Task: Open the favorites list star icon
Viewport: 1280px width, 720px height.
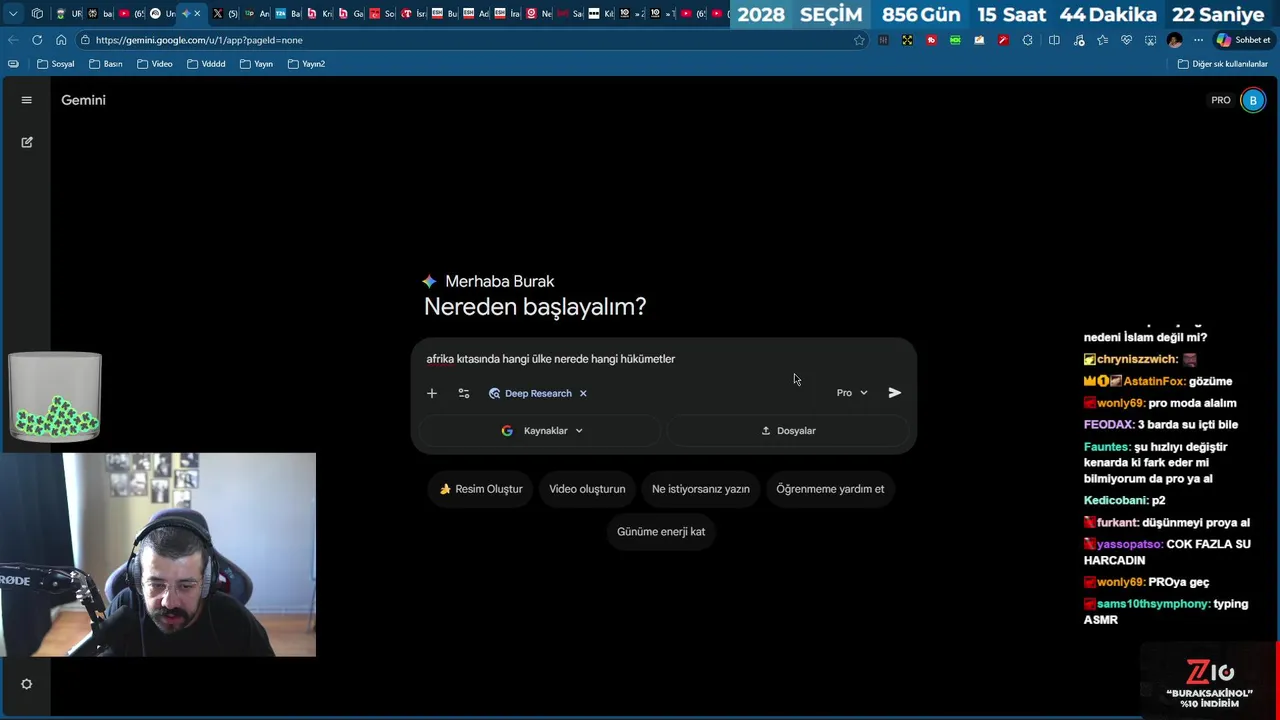Action: tap(1102, 40)
